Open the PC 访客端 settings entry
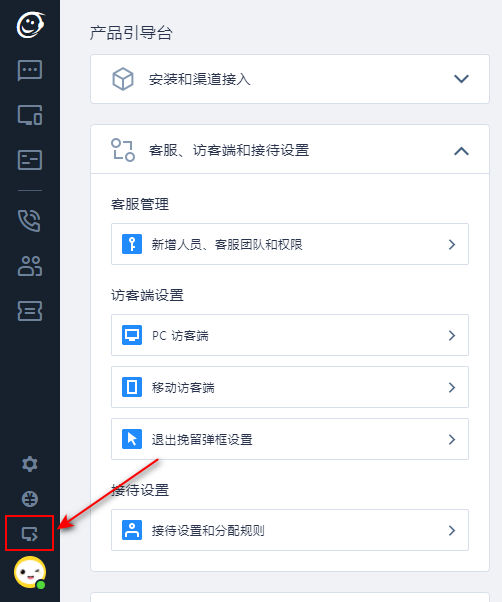502x602 pixels. (290, 335)
